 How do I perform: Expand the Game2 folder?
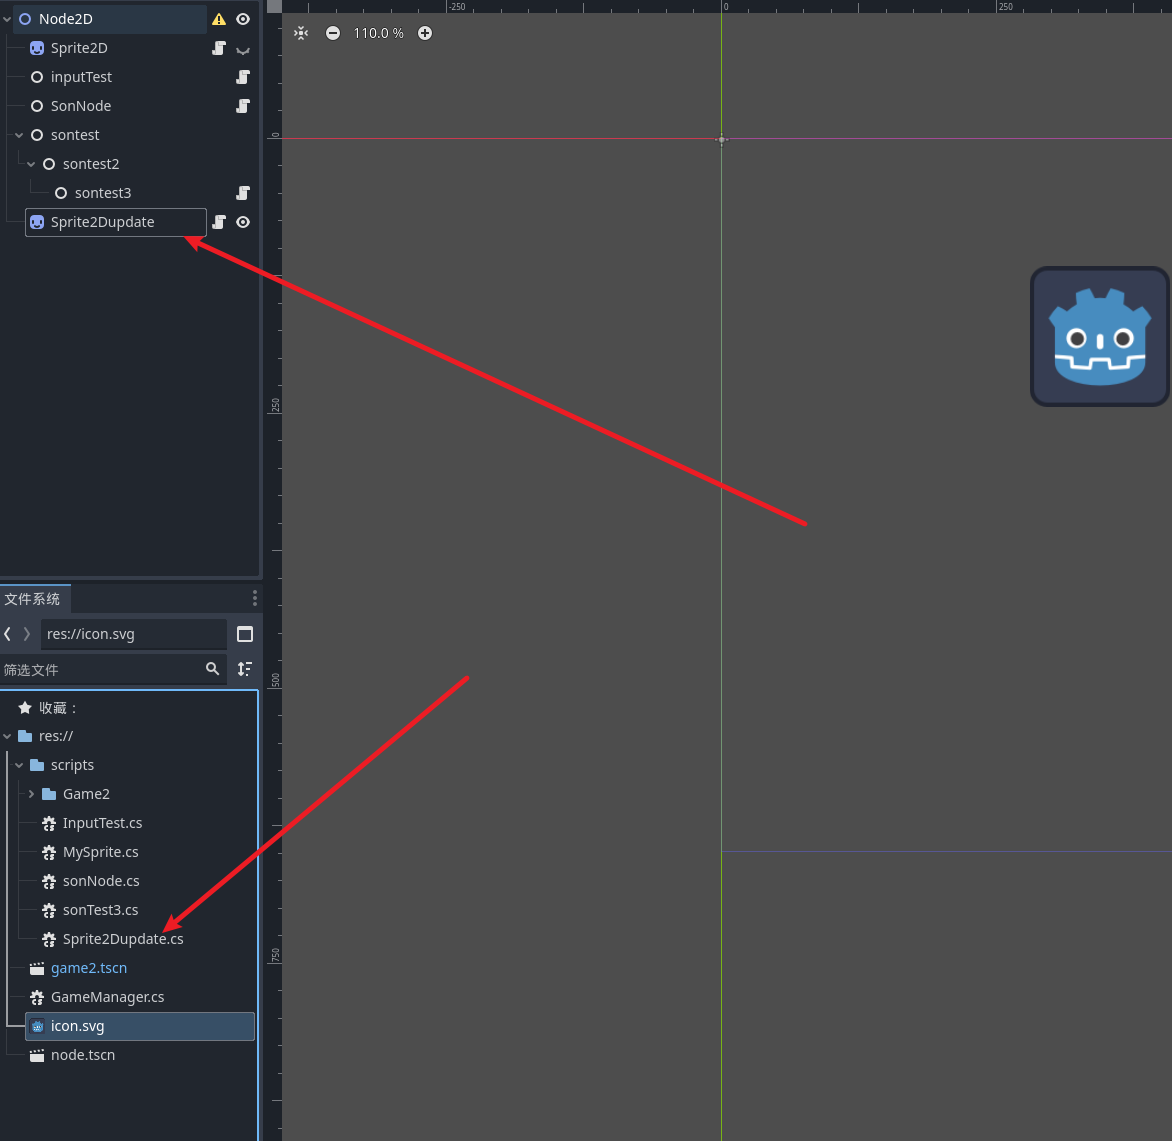coord(31,794)
